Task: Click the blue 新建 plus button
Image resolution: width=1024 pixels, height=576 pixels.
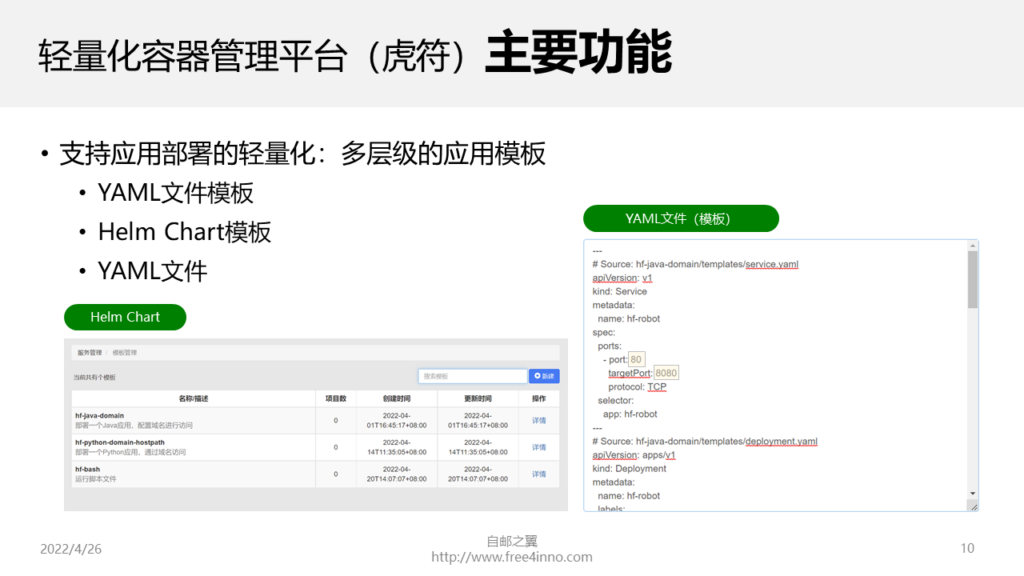Action: coord(544,376)
